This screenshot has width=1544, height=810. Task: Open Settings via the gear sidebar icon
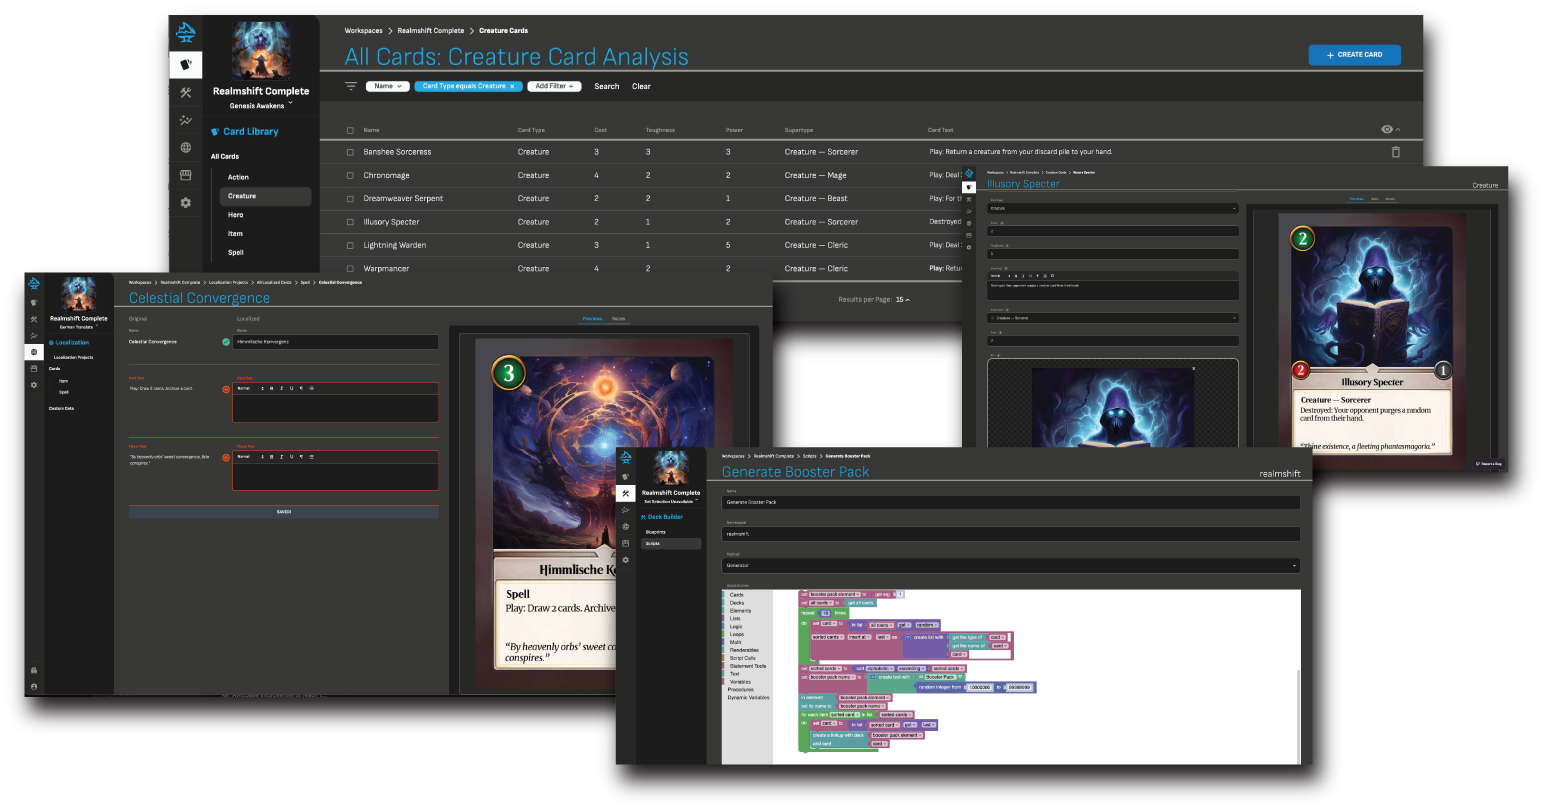click(186, 202)
